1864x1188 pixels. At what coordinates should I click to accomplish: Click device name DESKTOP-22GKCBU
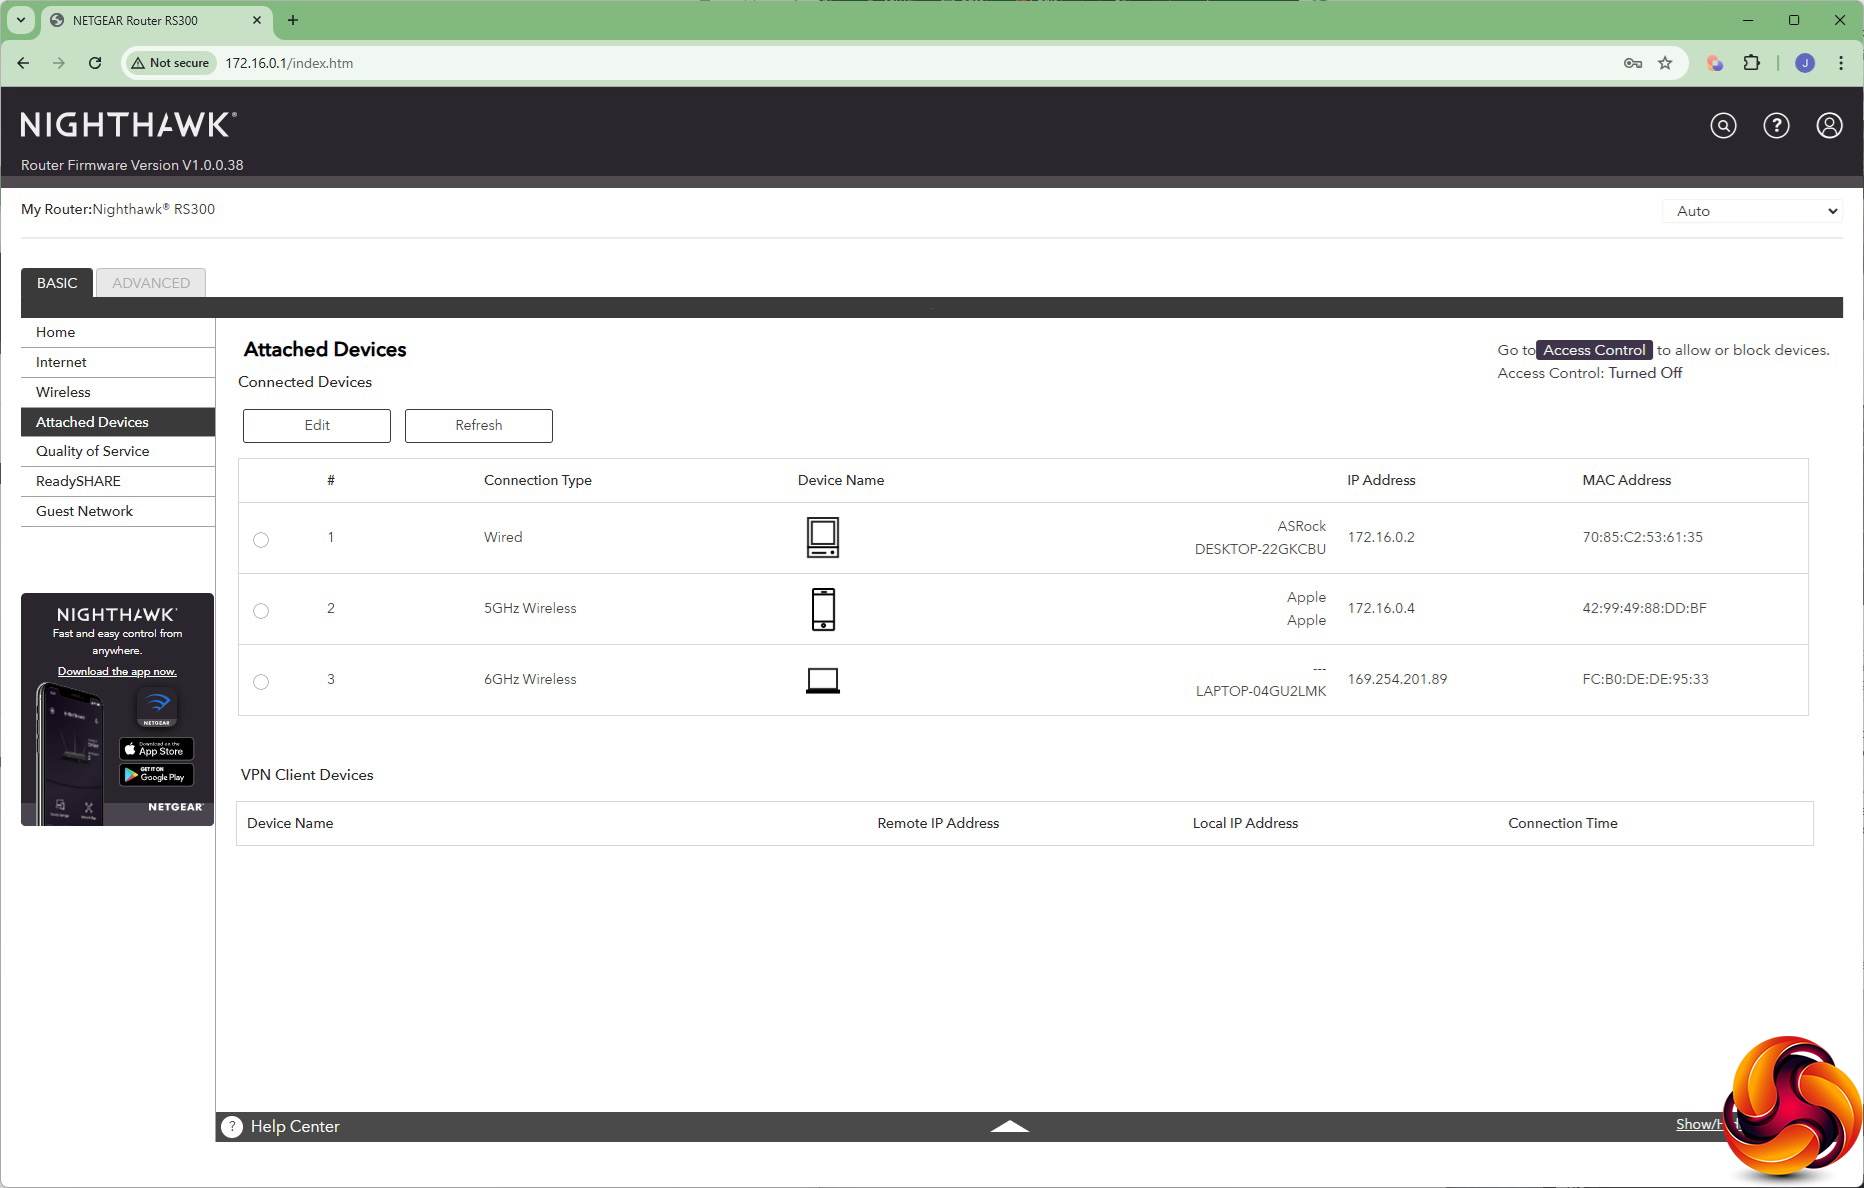(x=1260, y=549)
